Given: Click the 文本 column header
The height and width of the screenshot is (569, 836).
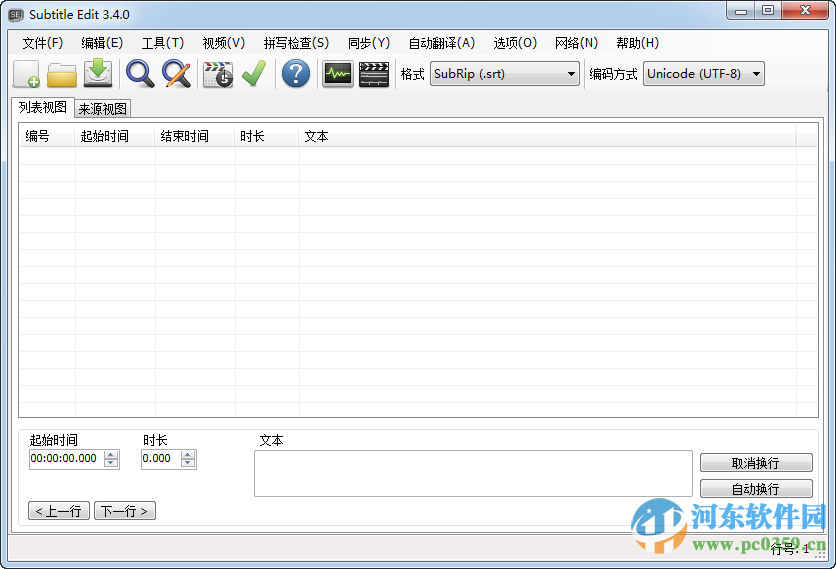Looking at the screenshot, I should tap(548, 136).
